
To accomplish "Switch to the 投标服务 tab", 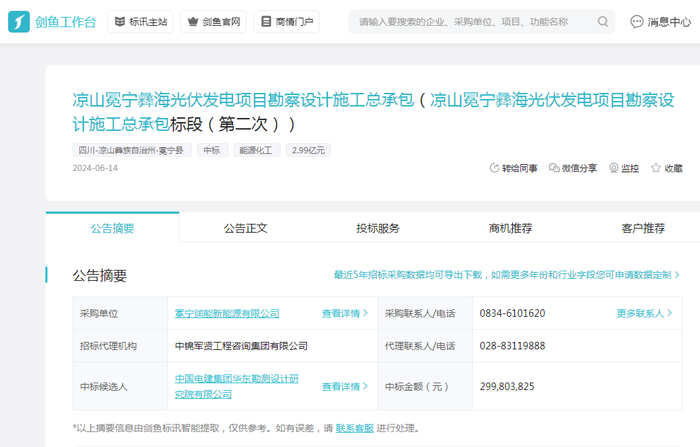I will click(378, 228).
